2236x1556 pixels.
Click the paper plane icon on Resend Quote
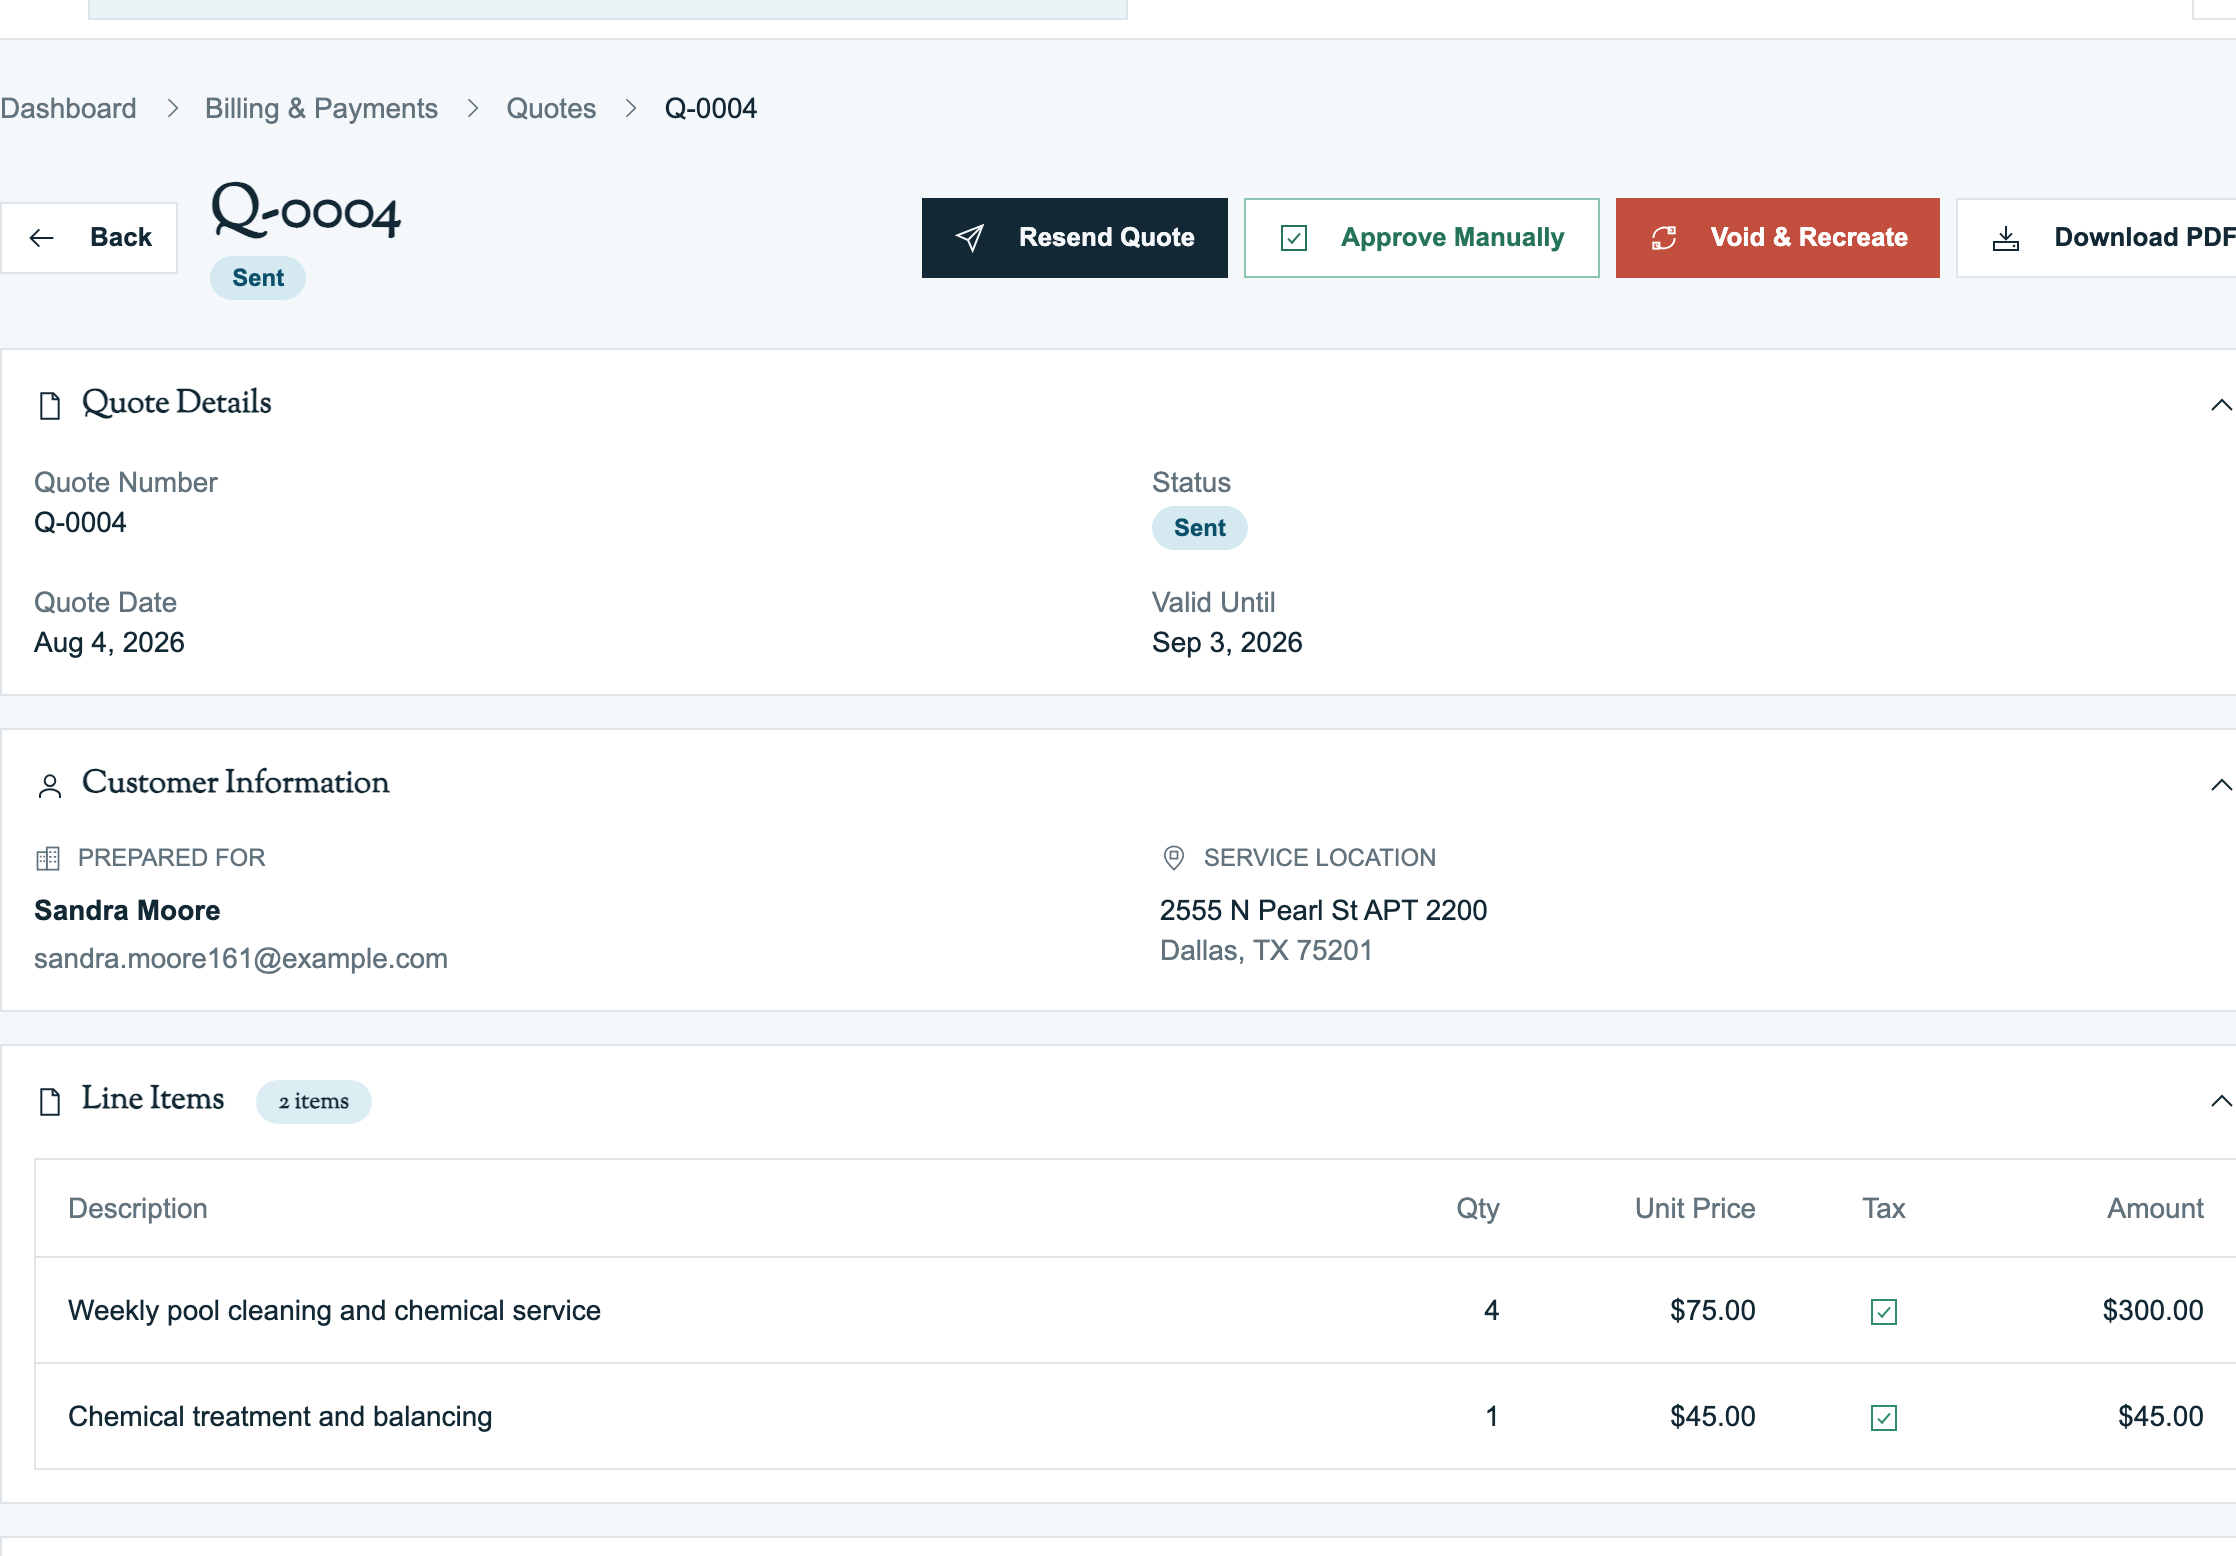coord(969,238)
